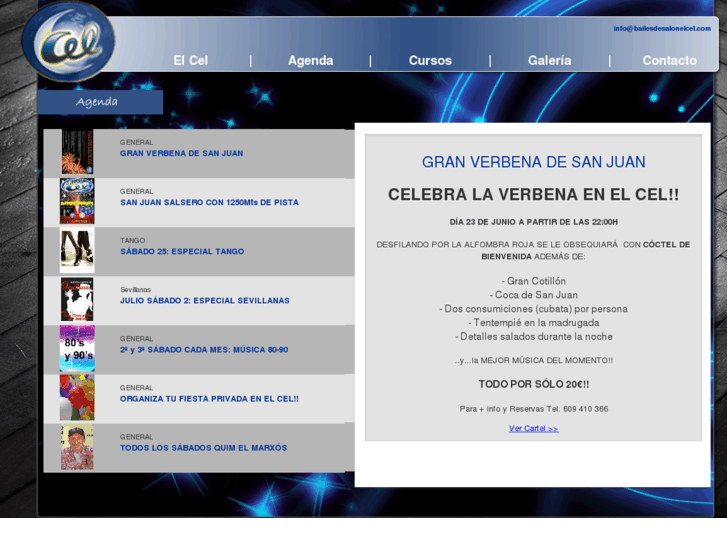Go to the Agenda menu page
The width and height of the screenshot is (727, 545).
coord(310,61)
